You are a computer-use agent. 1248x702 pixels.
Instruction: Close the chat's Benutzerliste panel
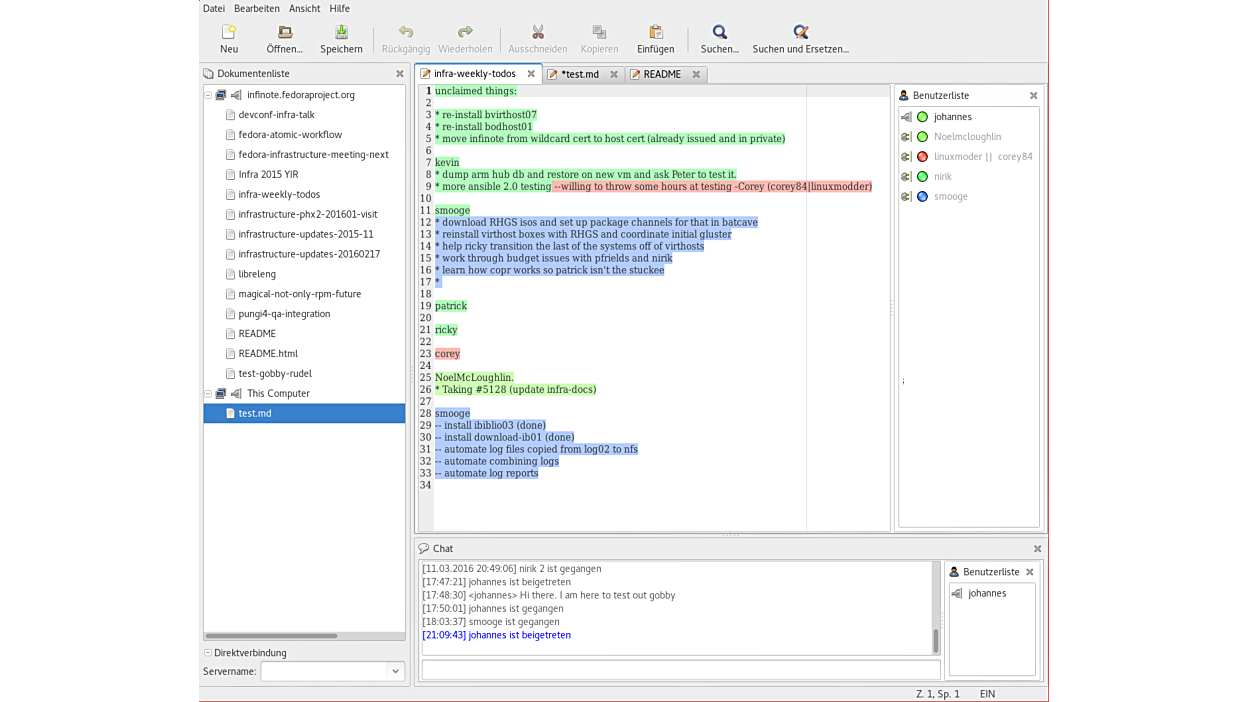click(1030, 572)
